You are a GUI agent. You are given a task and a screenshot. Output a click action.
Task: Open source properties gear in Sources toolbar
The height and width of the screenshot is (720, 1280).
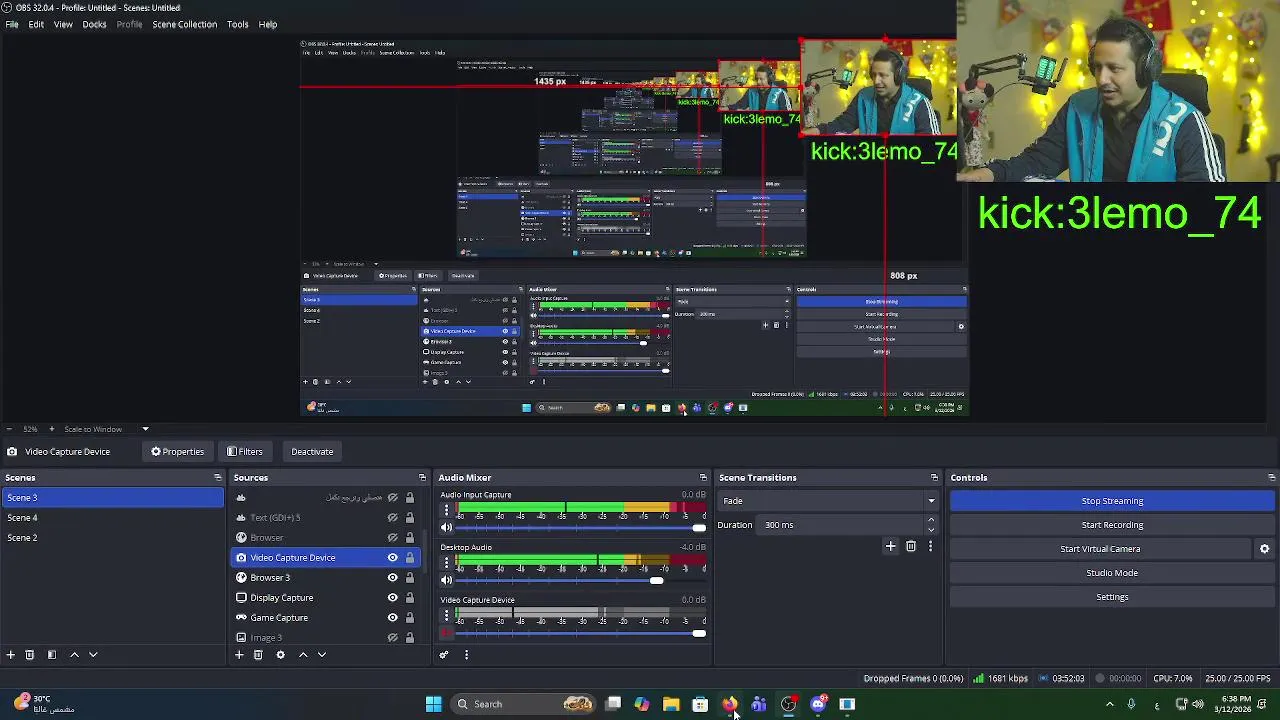coord(280,655)
